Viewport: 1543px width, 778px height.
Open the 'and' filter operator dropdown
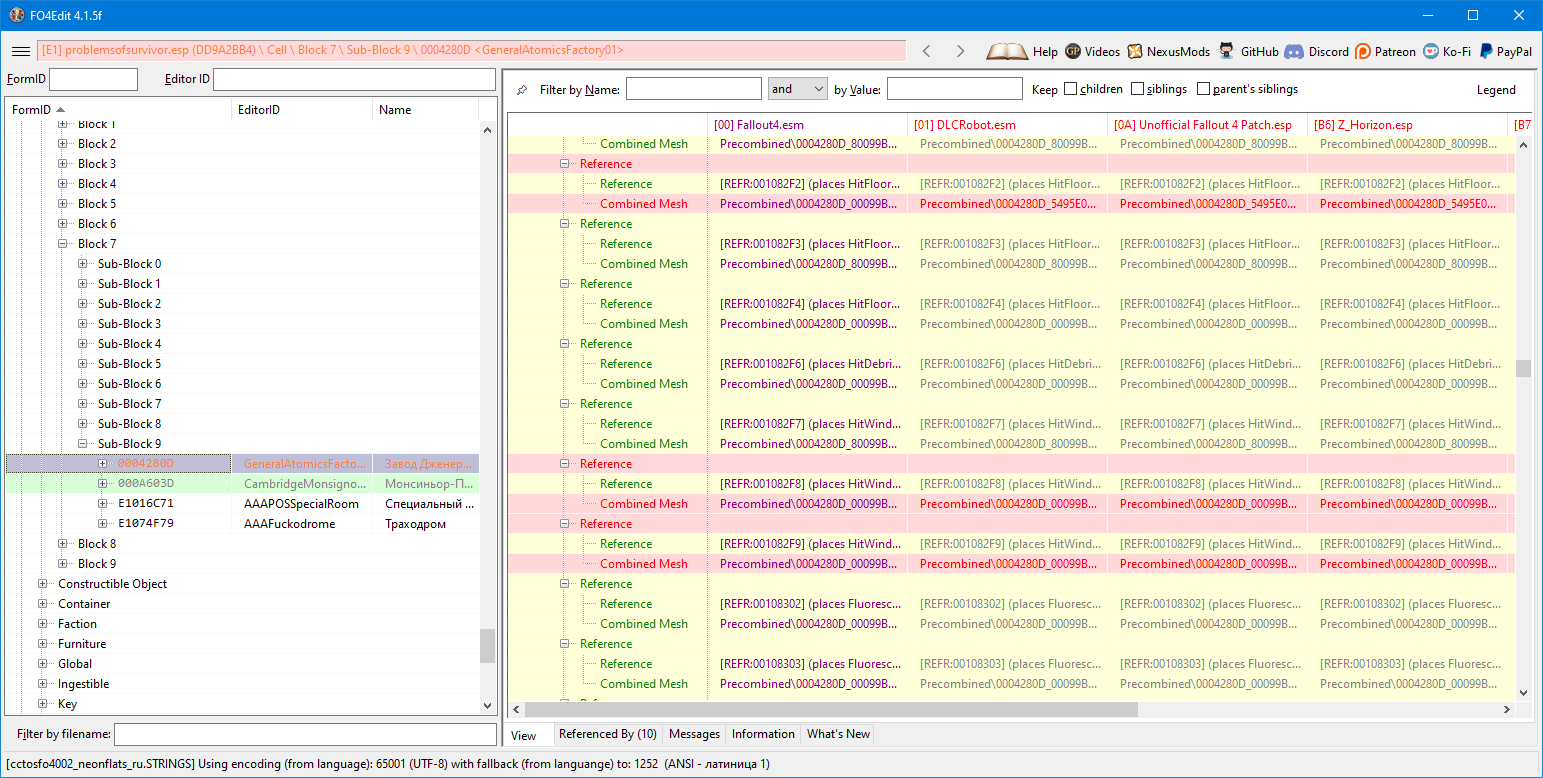[x=797, y=89]
